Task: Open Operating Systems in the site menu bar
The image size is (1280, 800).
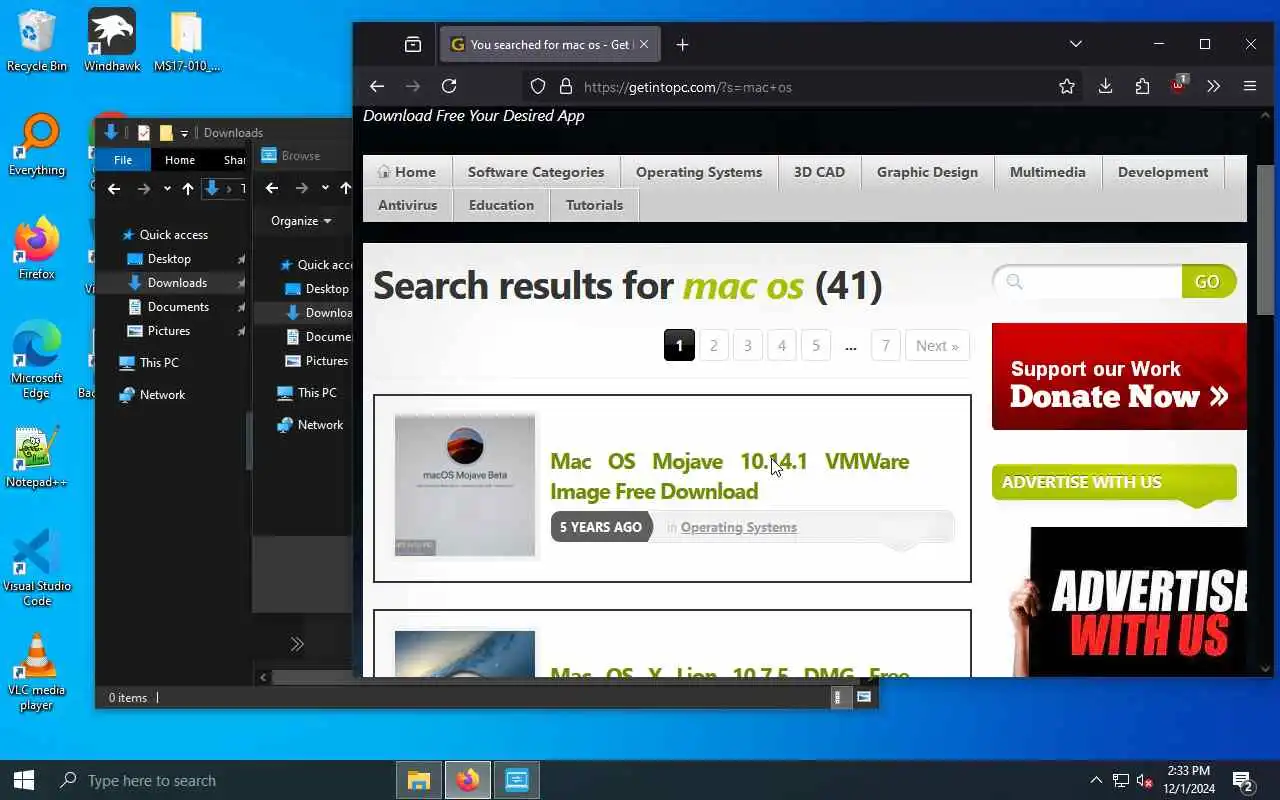Action: tap(699, 172)
